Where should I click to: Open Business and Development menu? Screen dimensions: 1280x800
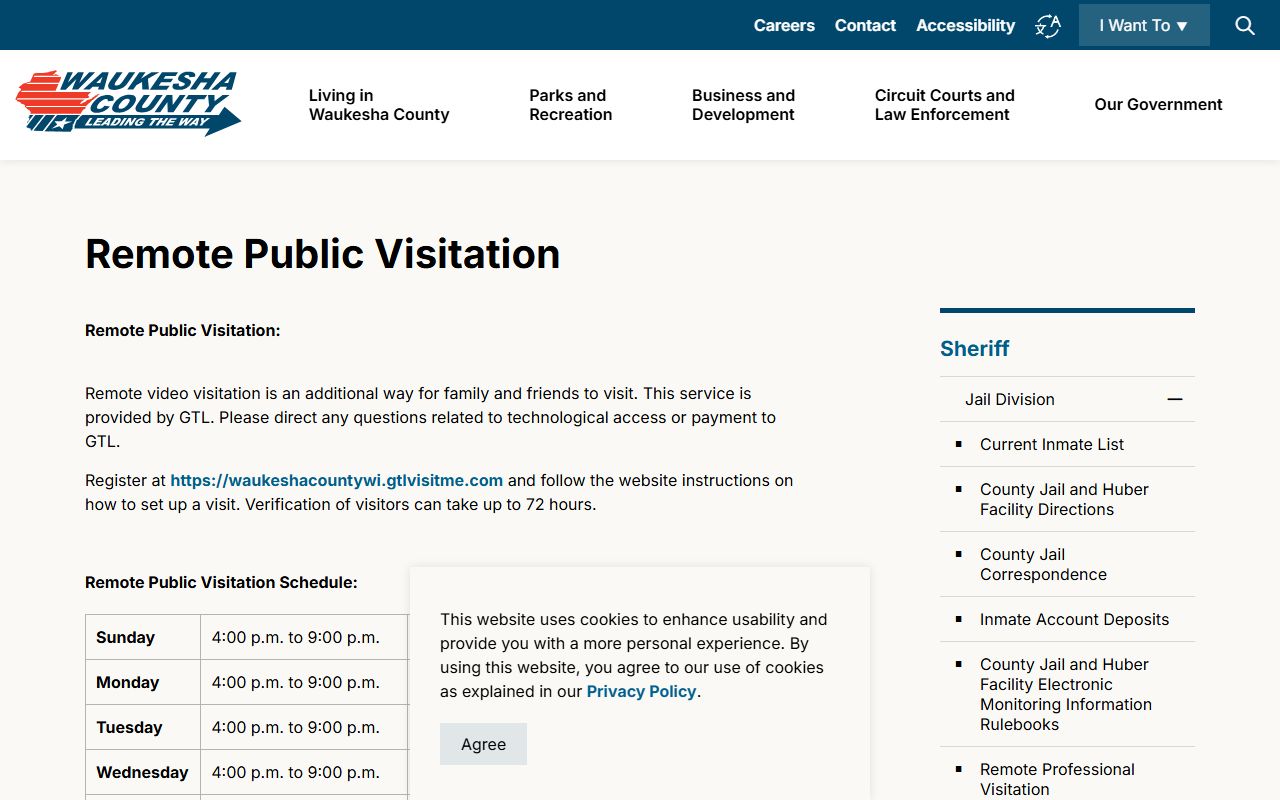[x=743, y=105]
